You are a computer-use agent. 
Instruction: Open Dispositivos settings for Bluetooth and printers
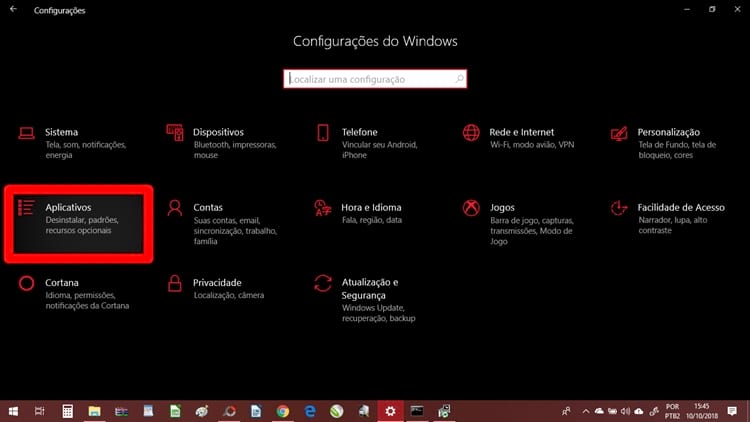tap(218, 132)
